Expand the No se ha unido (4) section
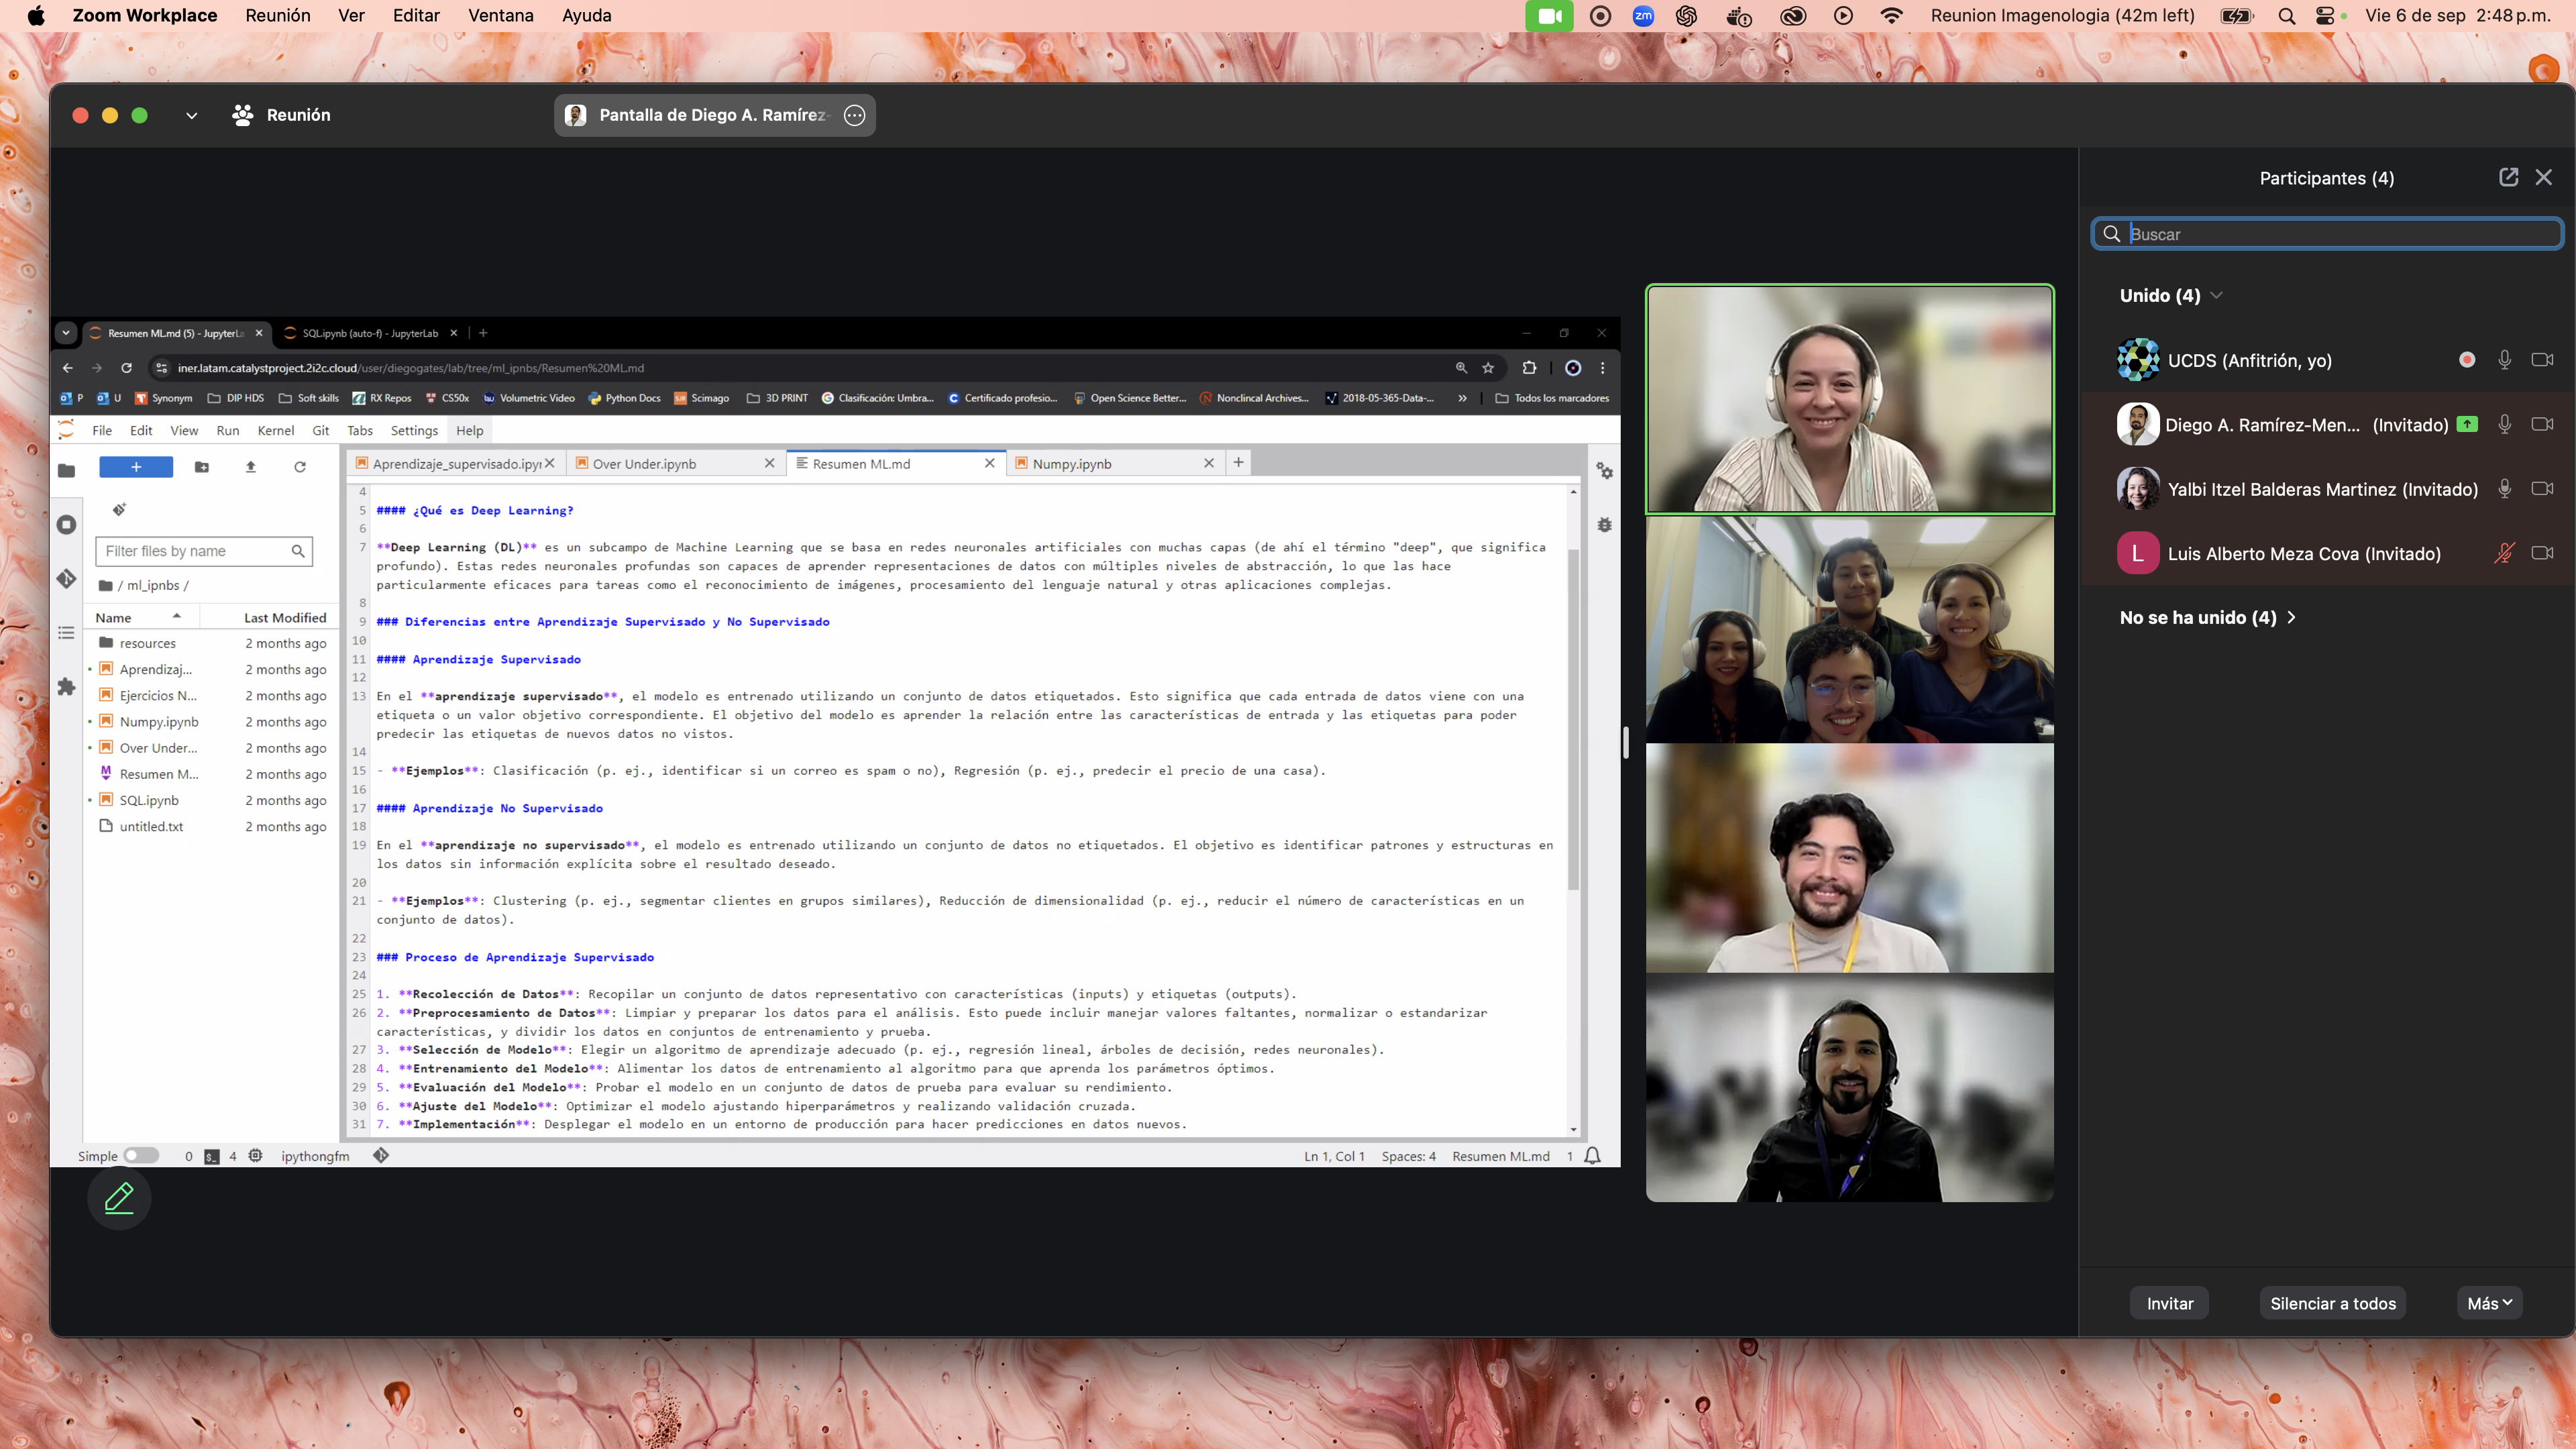This screenshot has width=2576, height=1449. coord(2291,618)
